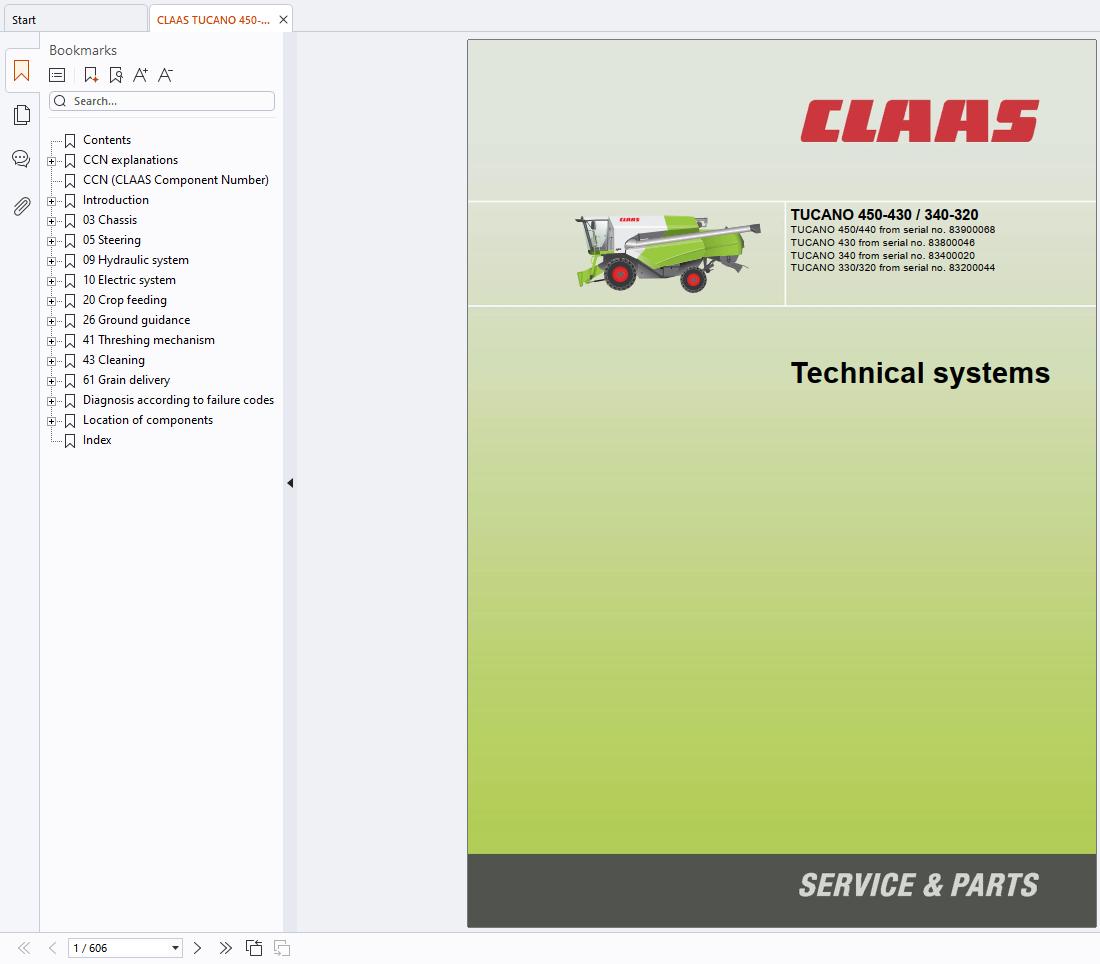Expand the 26 Ground guidance bookmark
The image size is (1100, 964).
pos(51,321)
